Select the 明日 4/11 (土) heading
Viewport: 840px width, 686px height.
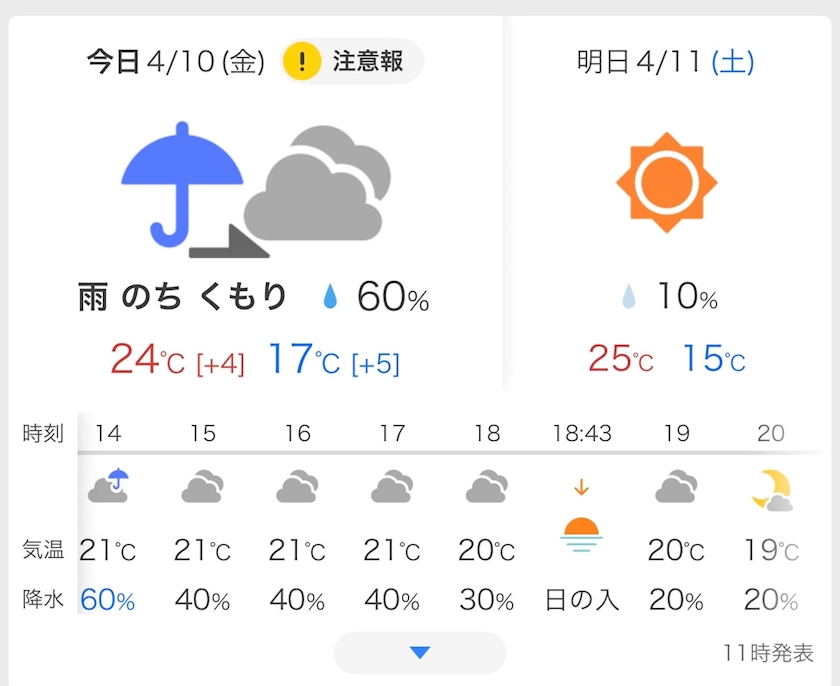pyautogui.click(x=665, y=62)
